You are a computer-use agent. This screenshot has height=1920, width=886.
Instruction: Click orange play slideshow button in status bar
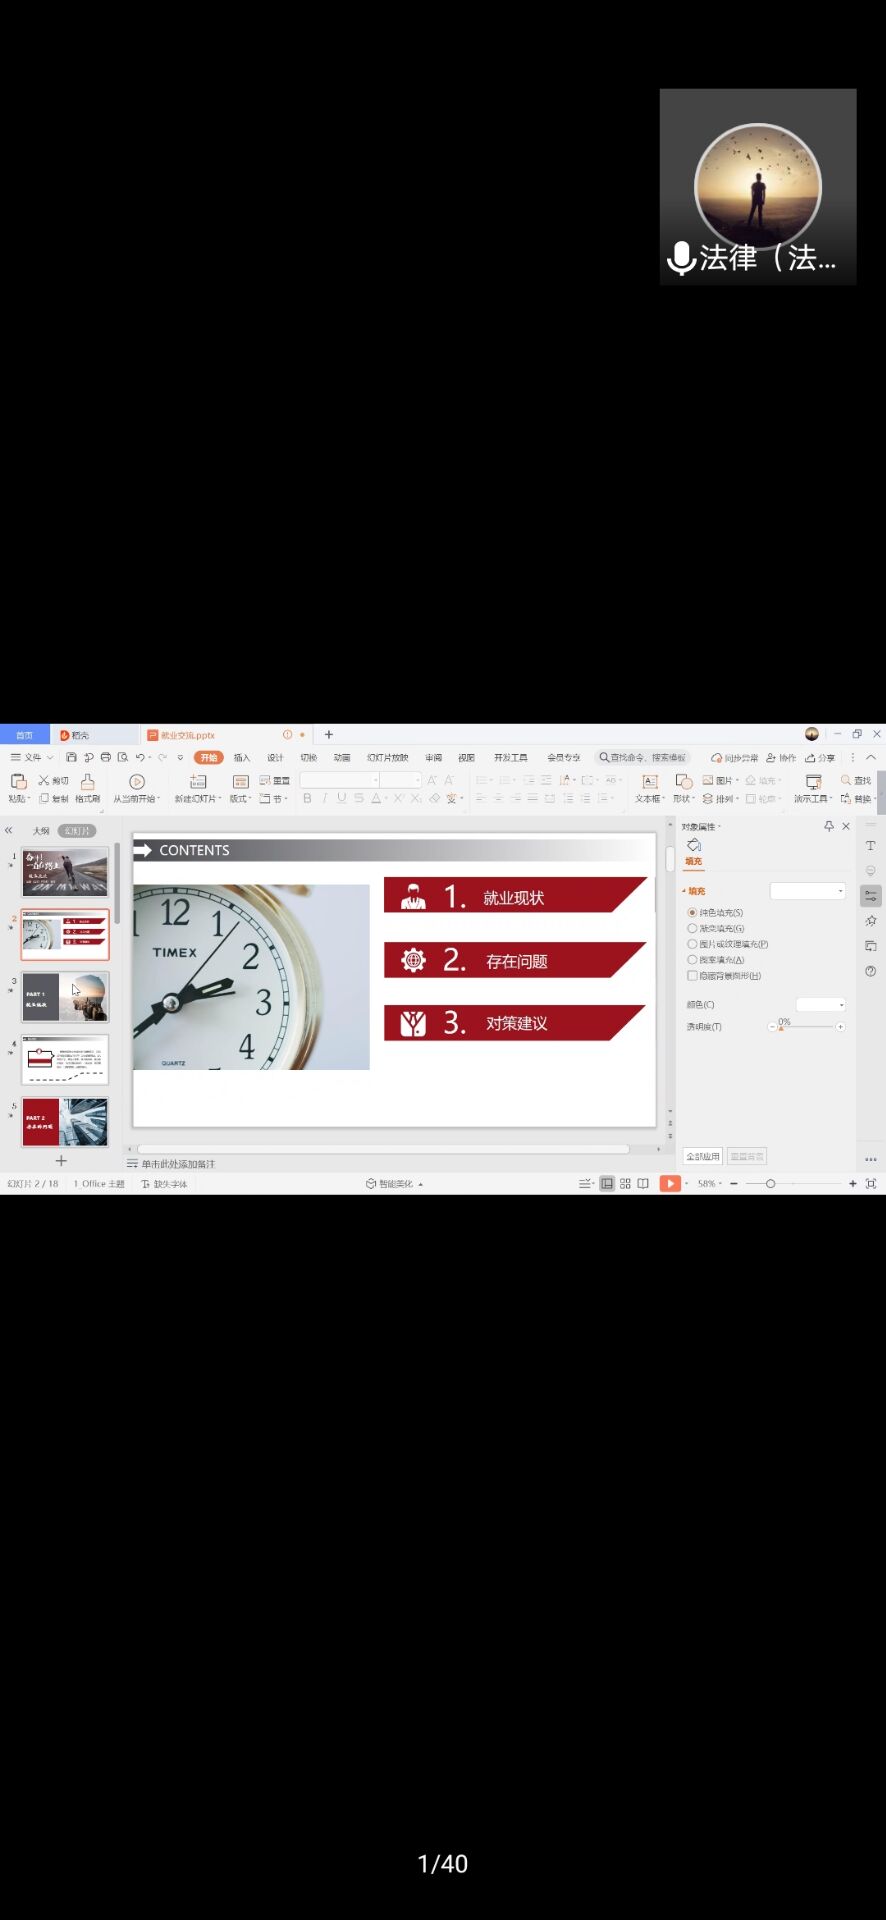(669, 1184)
